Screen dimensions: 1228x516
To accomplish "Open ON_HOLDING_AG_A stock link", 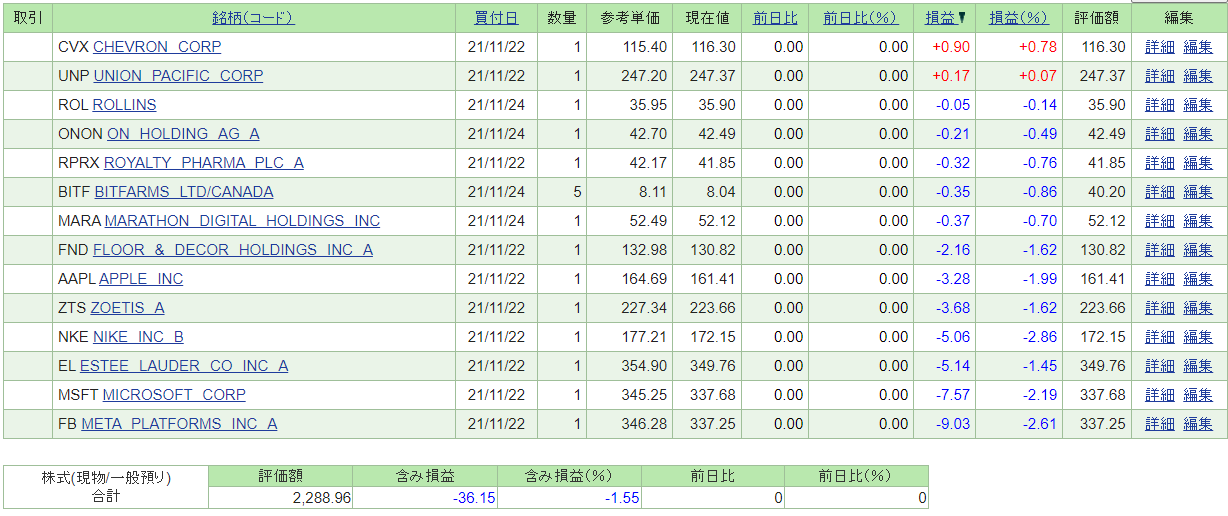I will click(x=183, y=134).
